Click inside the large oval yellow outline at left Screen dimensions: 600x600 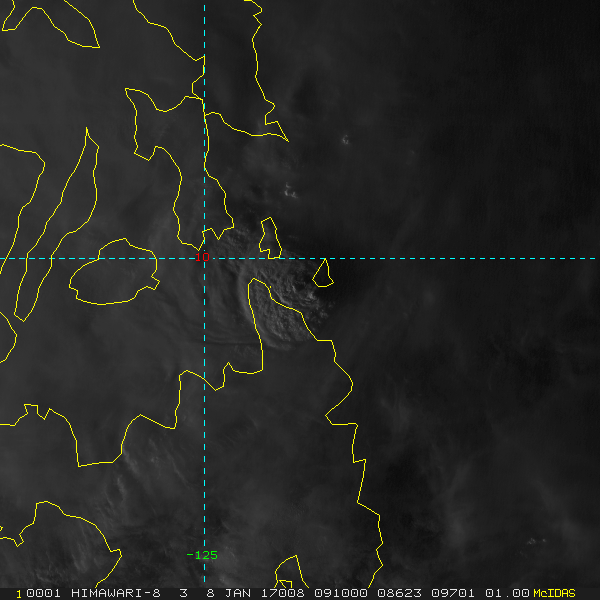click(113, 272)
